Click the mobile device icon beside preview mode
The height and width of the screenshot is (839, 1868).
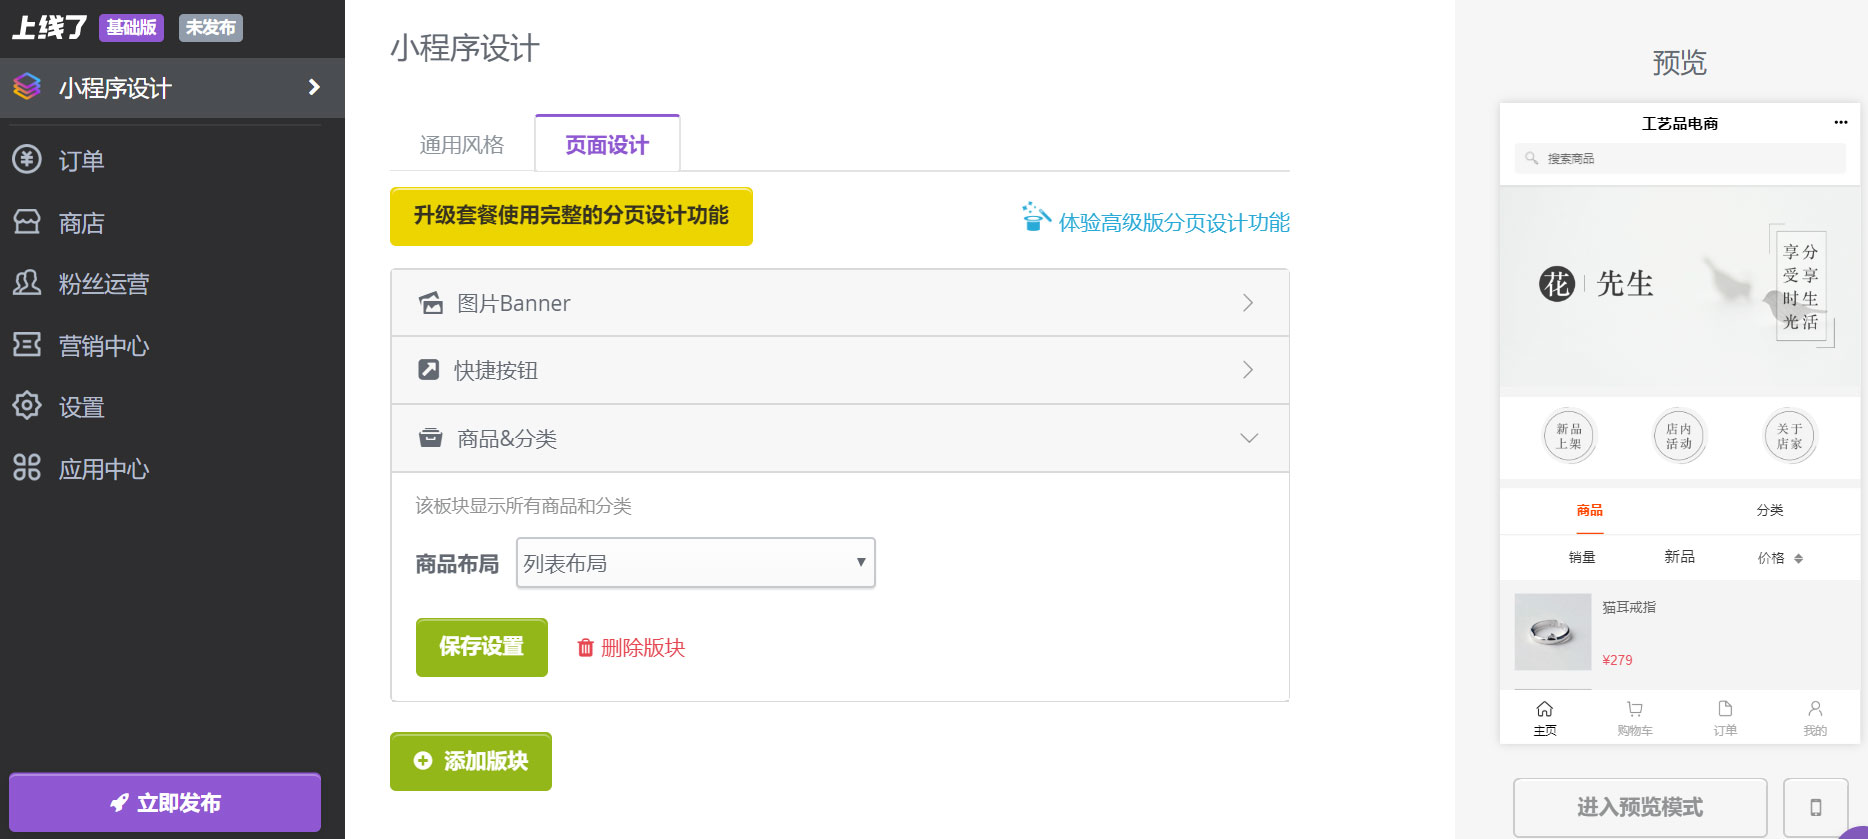pos(1816,807)
